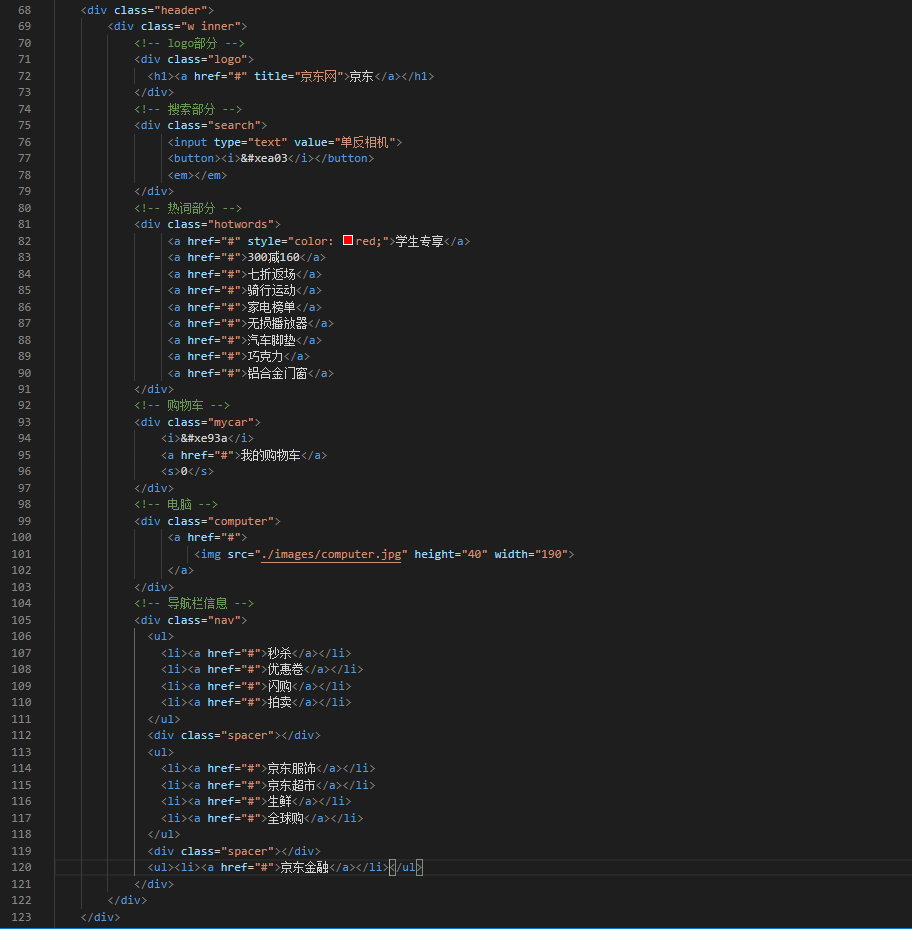Click the text '无损播放器' on line 87
Image resolution: width=912 pixels, height=929 pixels.
277,323
